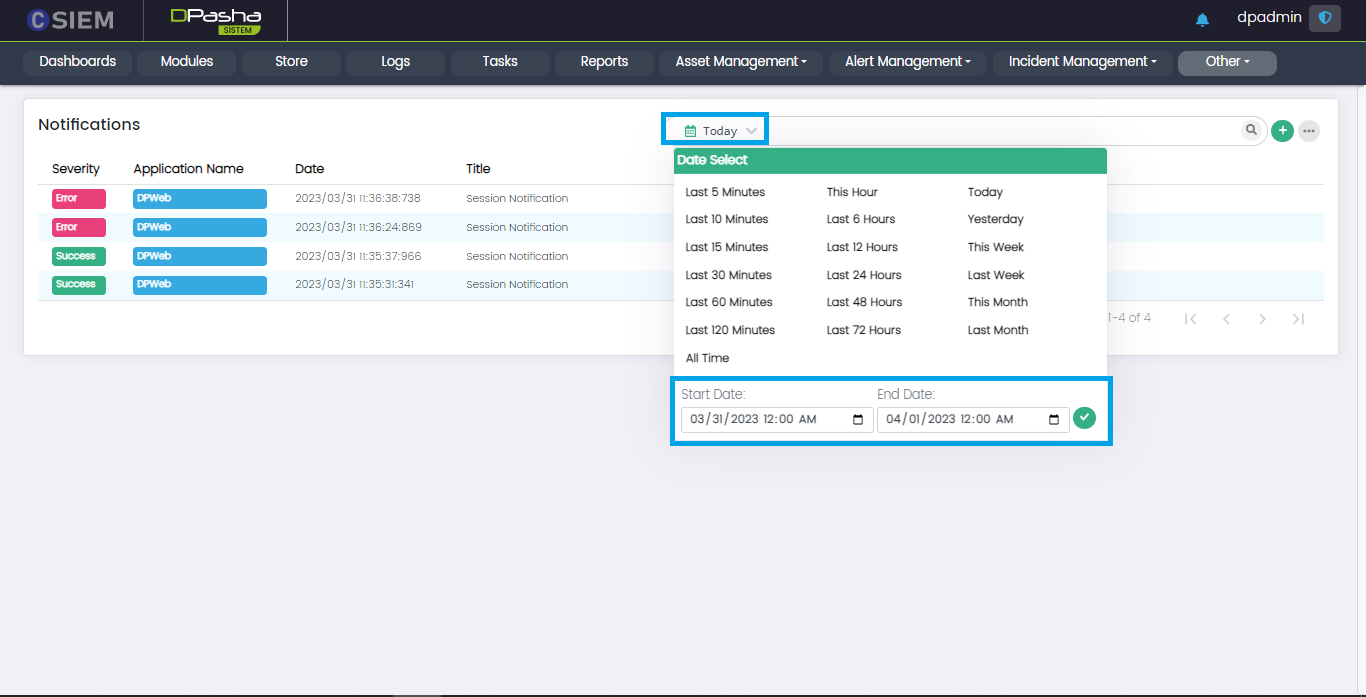Click the Start Date input field
The width and height of the screenshot is (1366, 697).
[765, 420]
